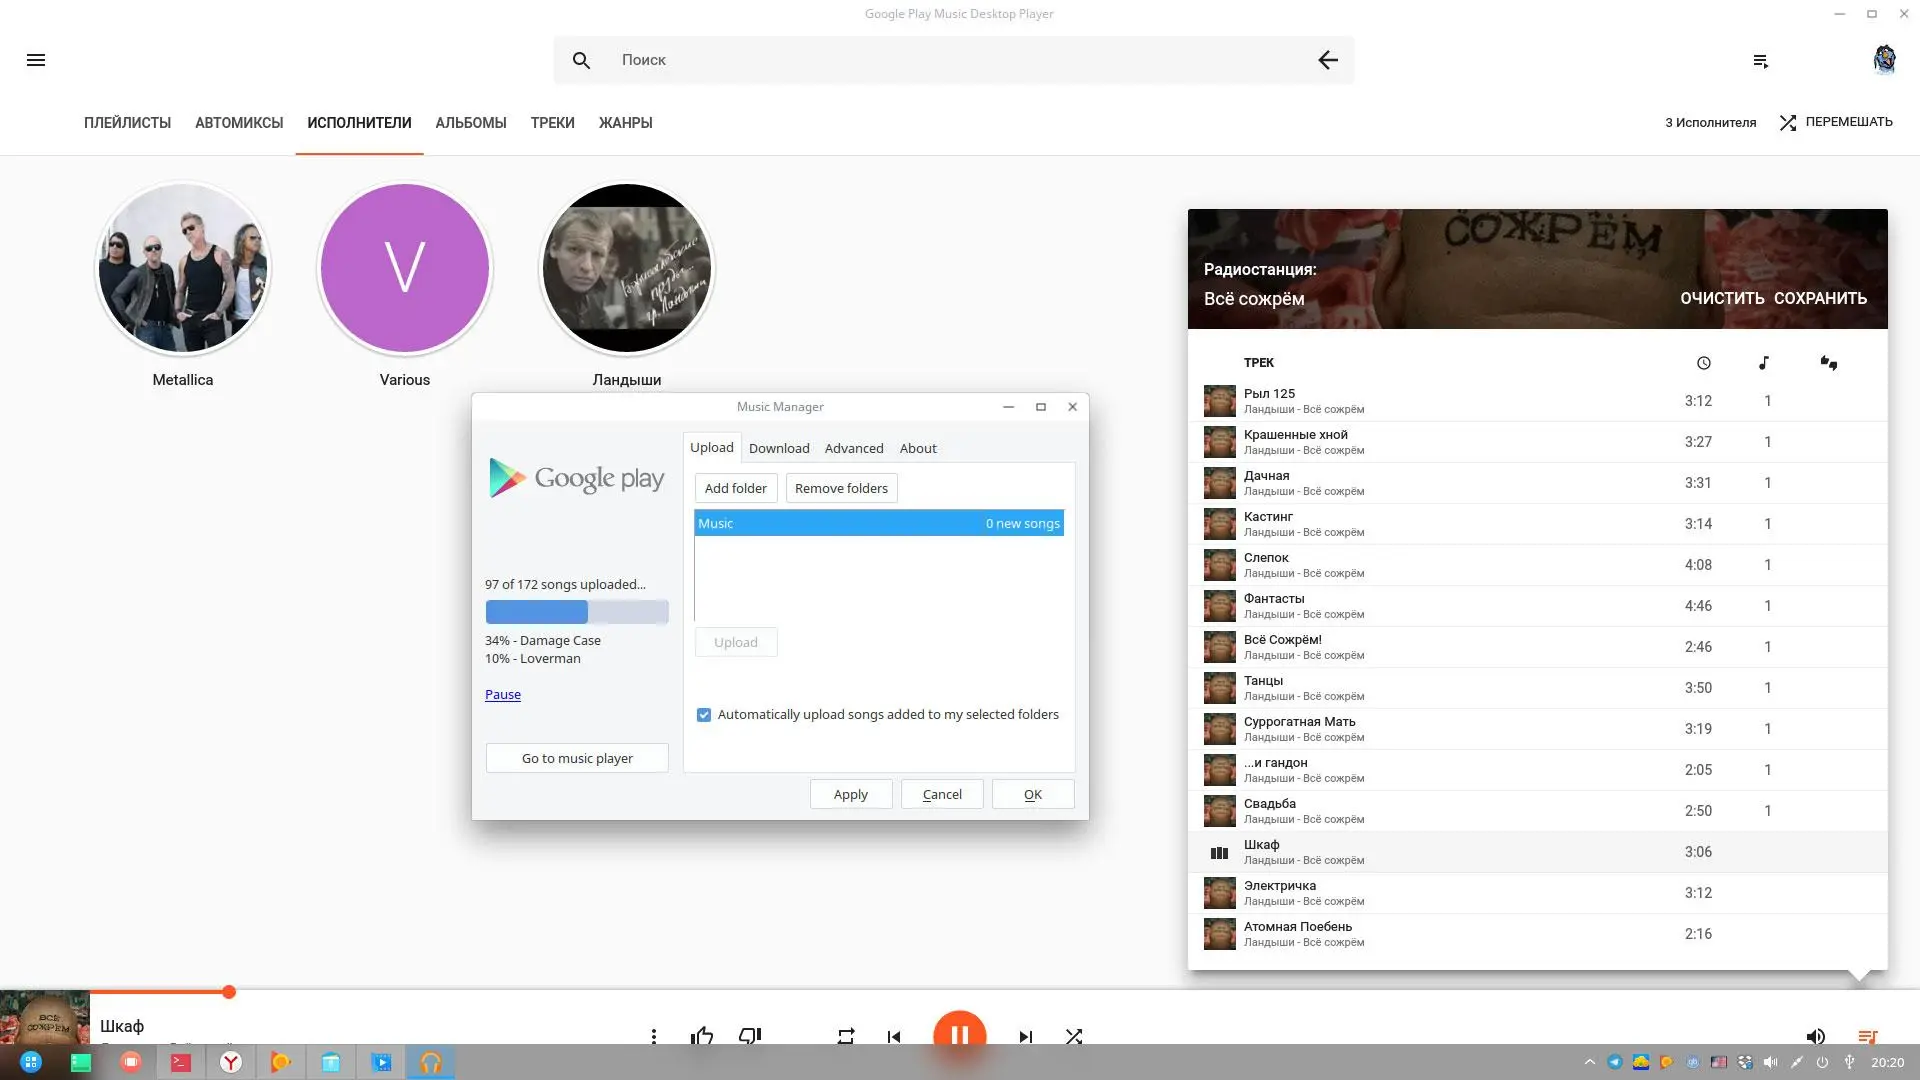The width and height of the screenshot is (1920, 1080).
Task: Open the terminal taskbar icon
Action: click(x=181, y=1062)
